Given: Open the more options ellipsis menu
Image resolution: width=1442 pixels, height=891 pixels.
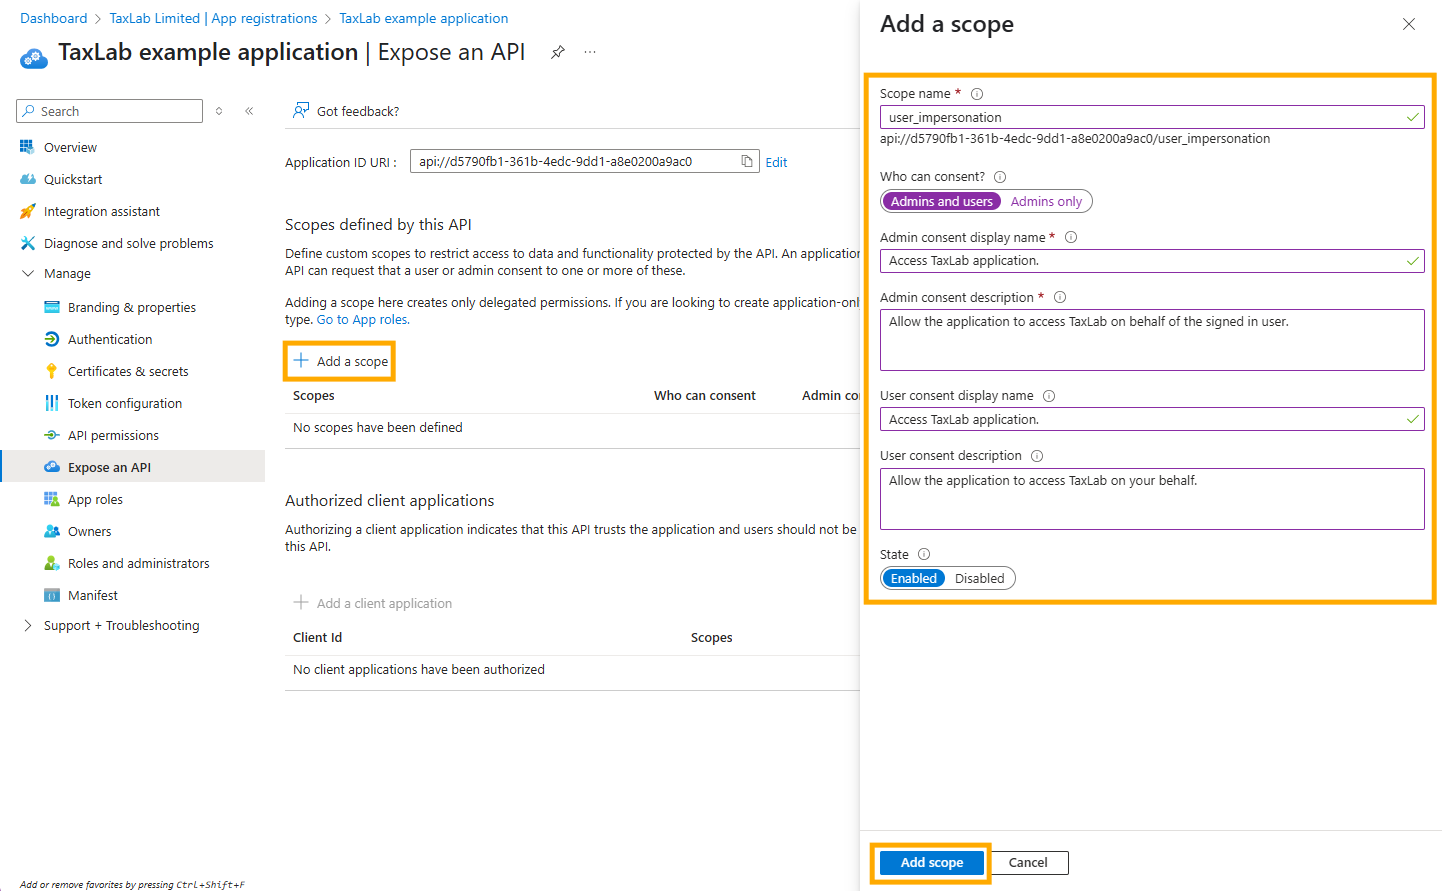Looking at the screenshot, I should click(x=590, y=52).
